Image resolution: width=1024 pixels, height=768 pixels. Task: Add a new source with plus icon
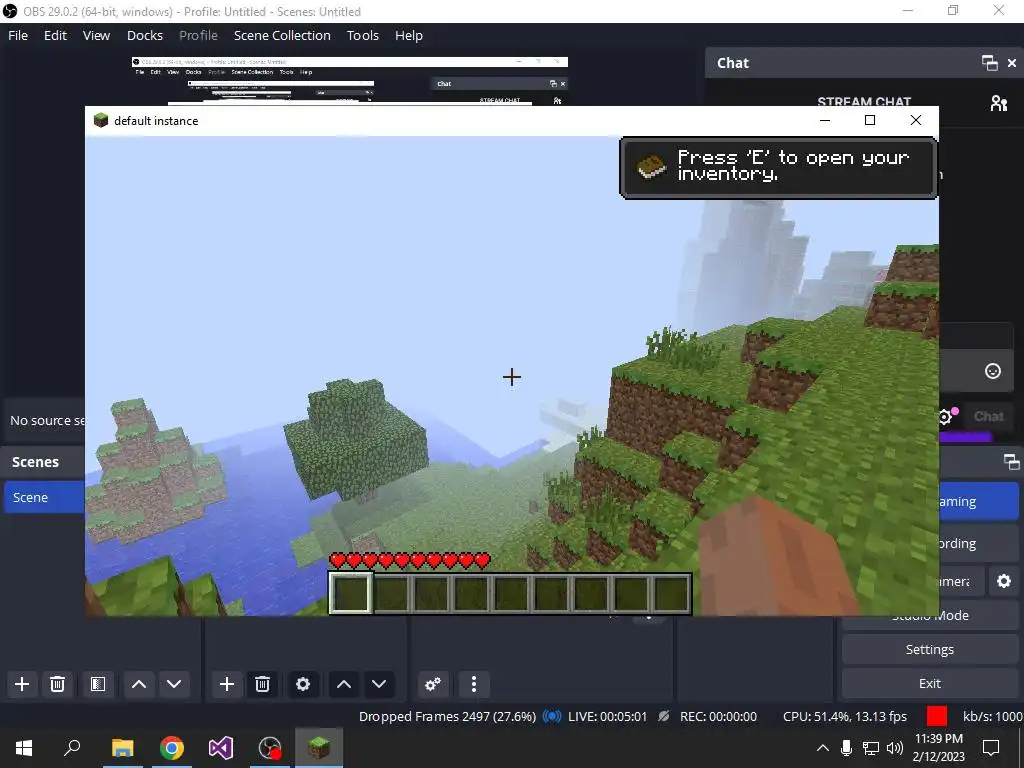click(x=227, y=684)
